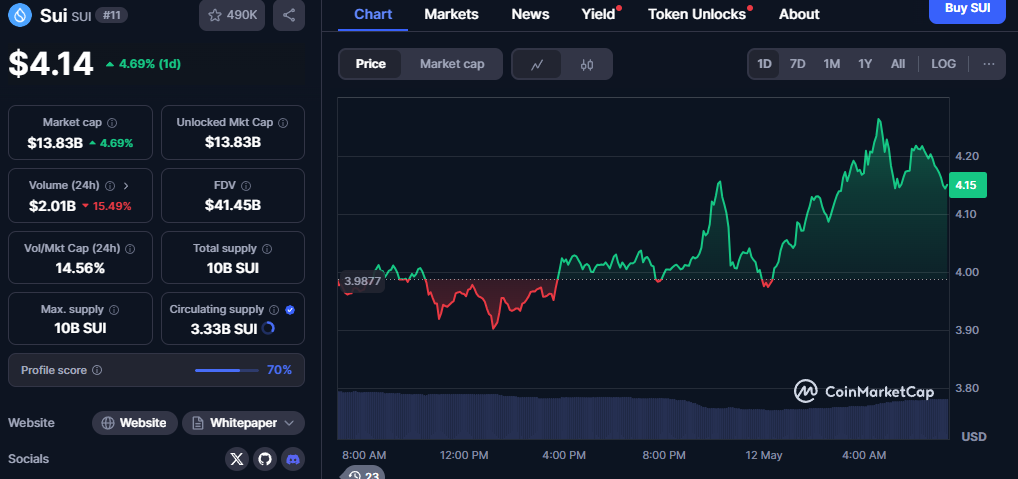Click the #11 rank badge

[111, 15]
